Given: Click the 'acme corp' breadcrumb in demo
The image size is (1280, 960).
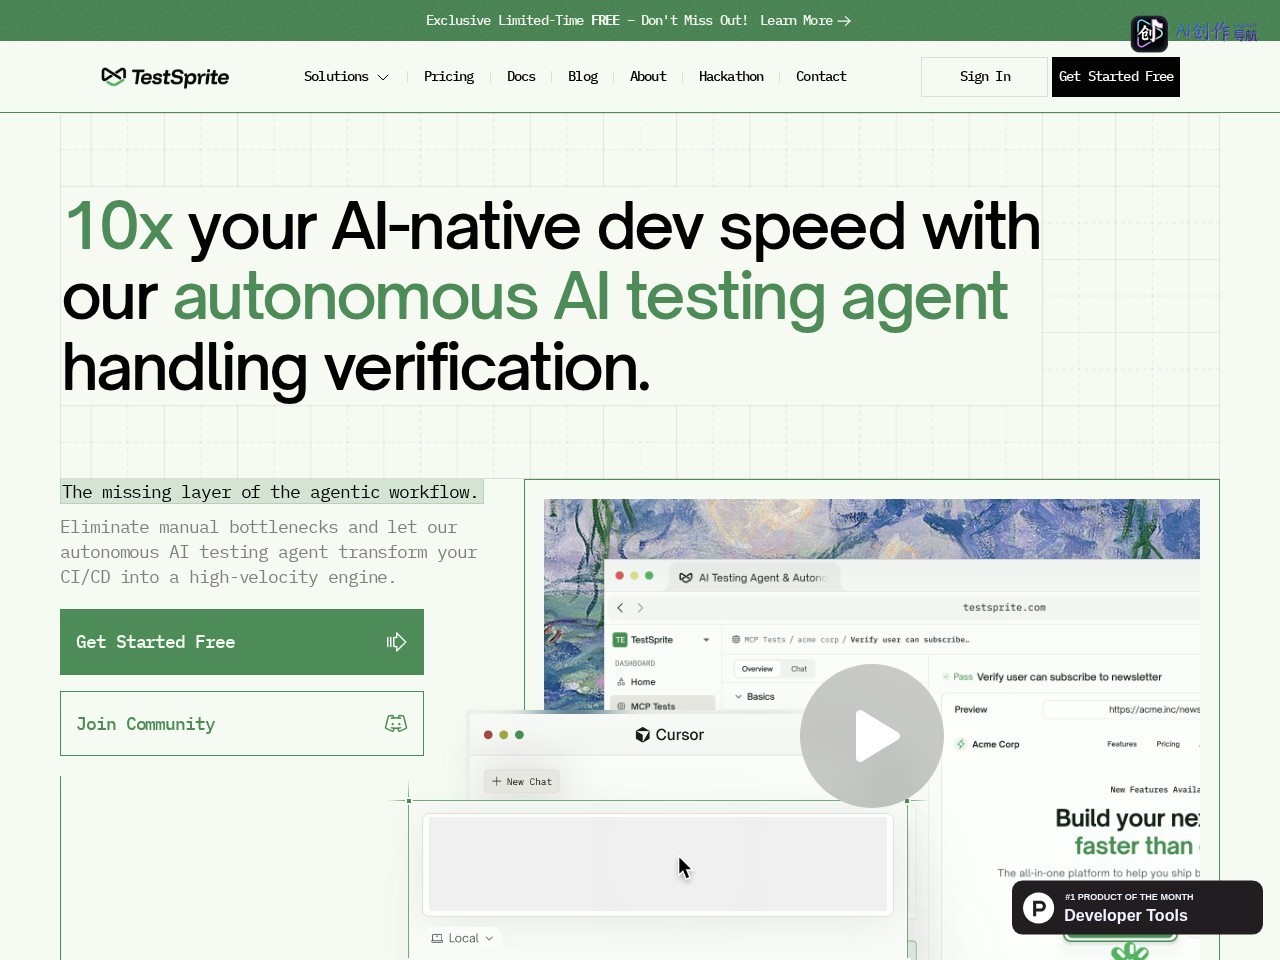Looking at the screenshot, I should [818, 639].
